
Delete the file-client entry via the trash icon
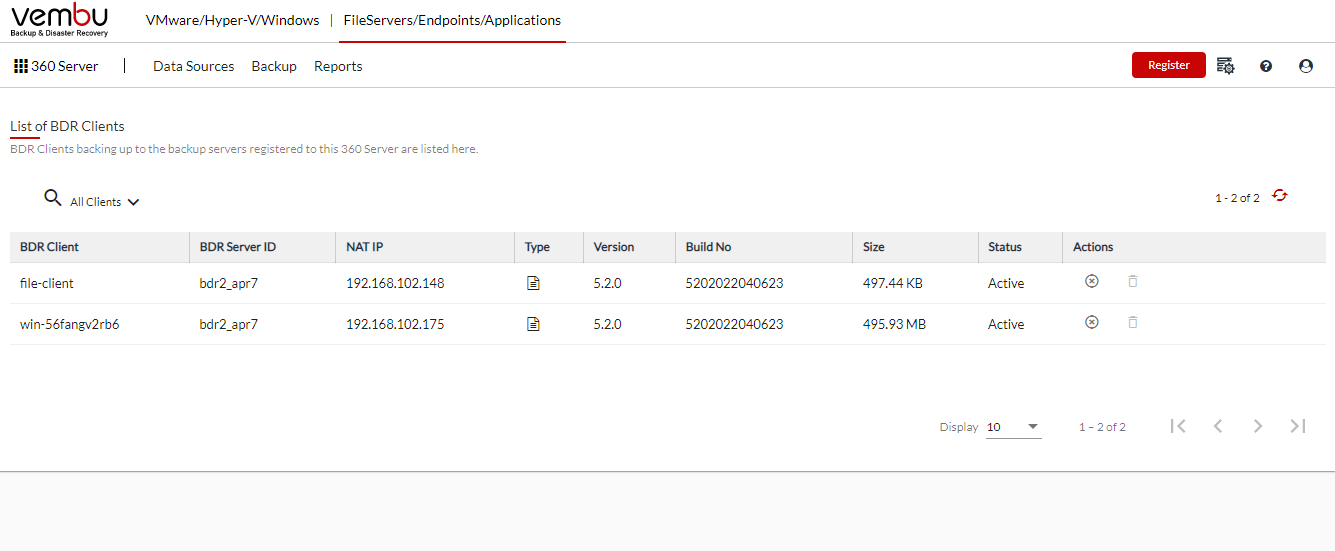(1133, 282)
